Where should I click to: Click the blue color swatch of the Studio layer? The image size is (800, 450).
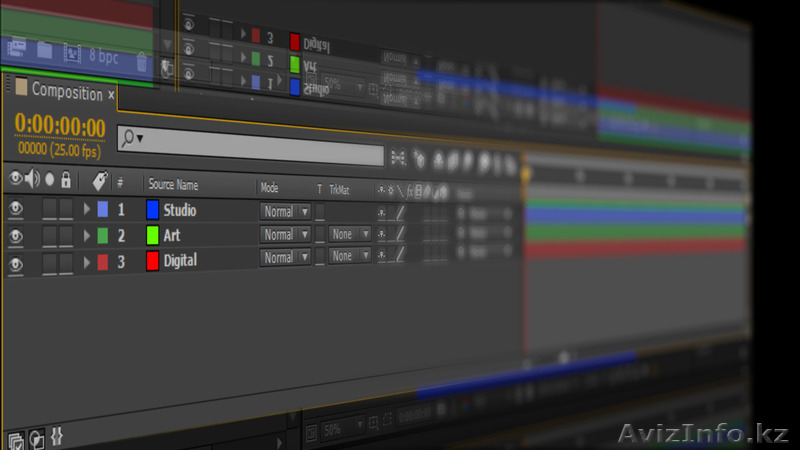pos(153,210)
